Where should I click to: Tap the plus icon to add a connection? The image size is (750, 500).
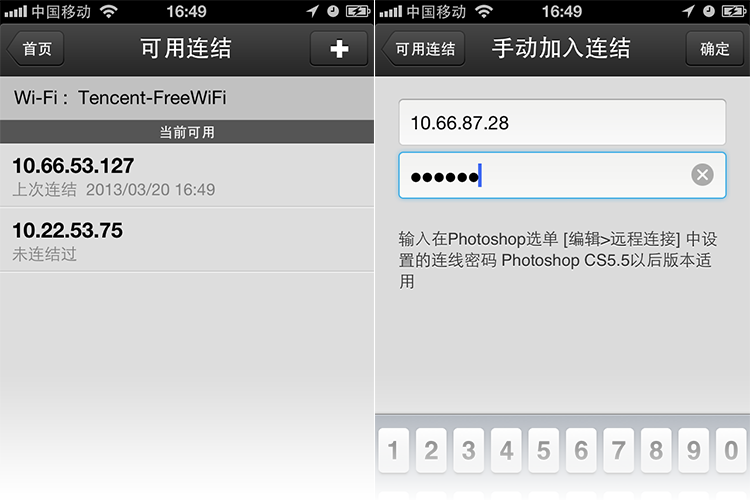(339, 48)
